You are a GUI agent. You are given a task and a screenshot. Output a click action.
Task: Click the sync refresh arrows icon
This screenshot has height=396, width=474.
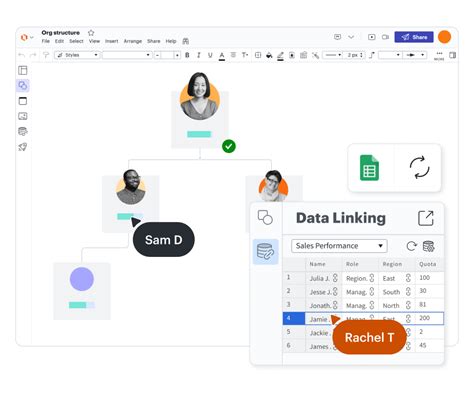tap(419, 167)
